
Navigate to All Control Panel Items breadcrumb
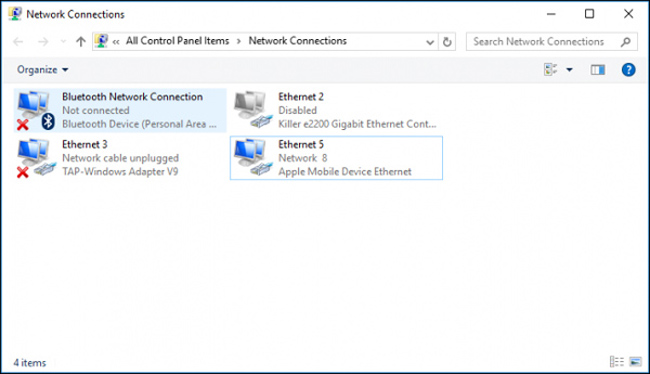[x=177, y=41]
